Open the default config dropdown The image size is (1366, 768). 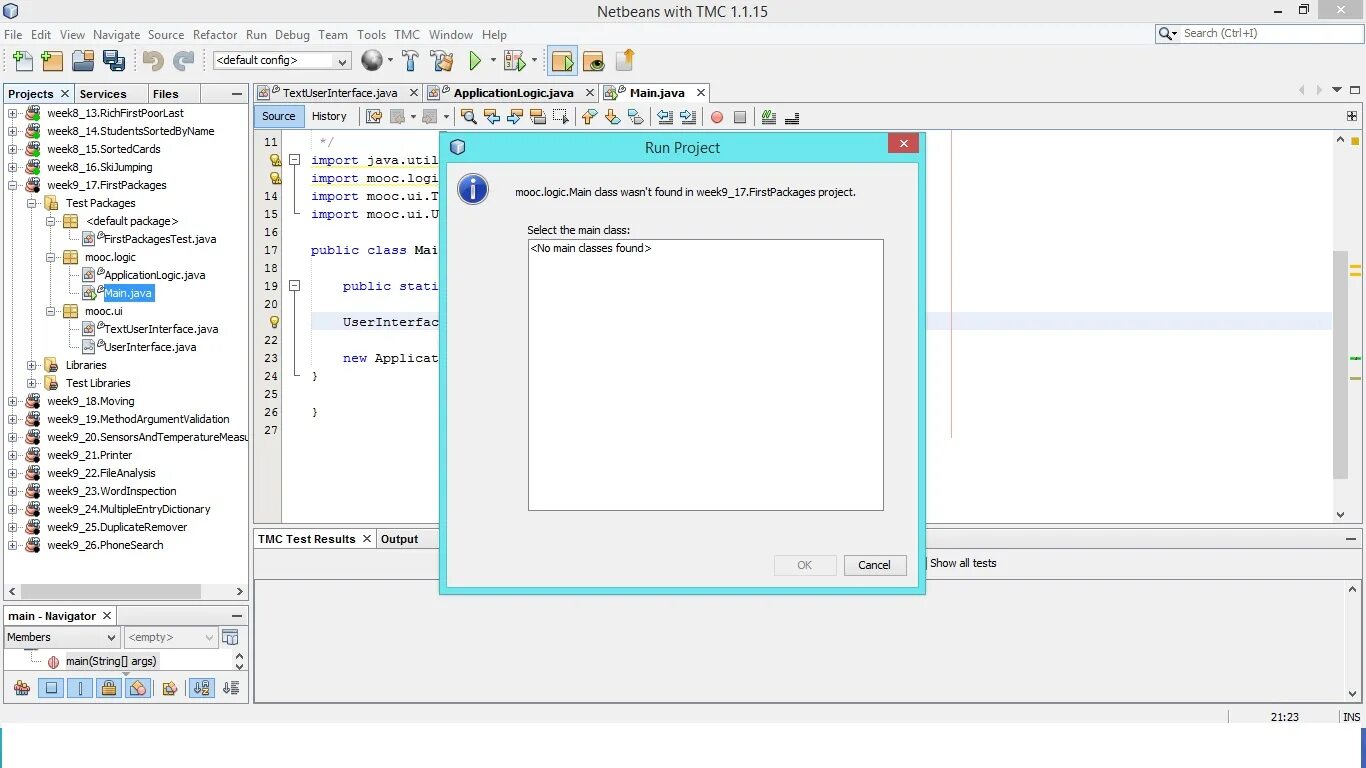[x=282, y=61]
